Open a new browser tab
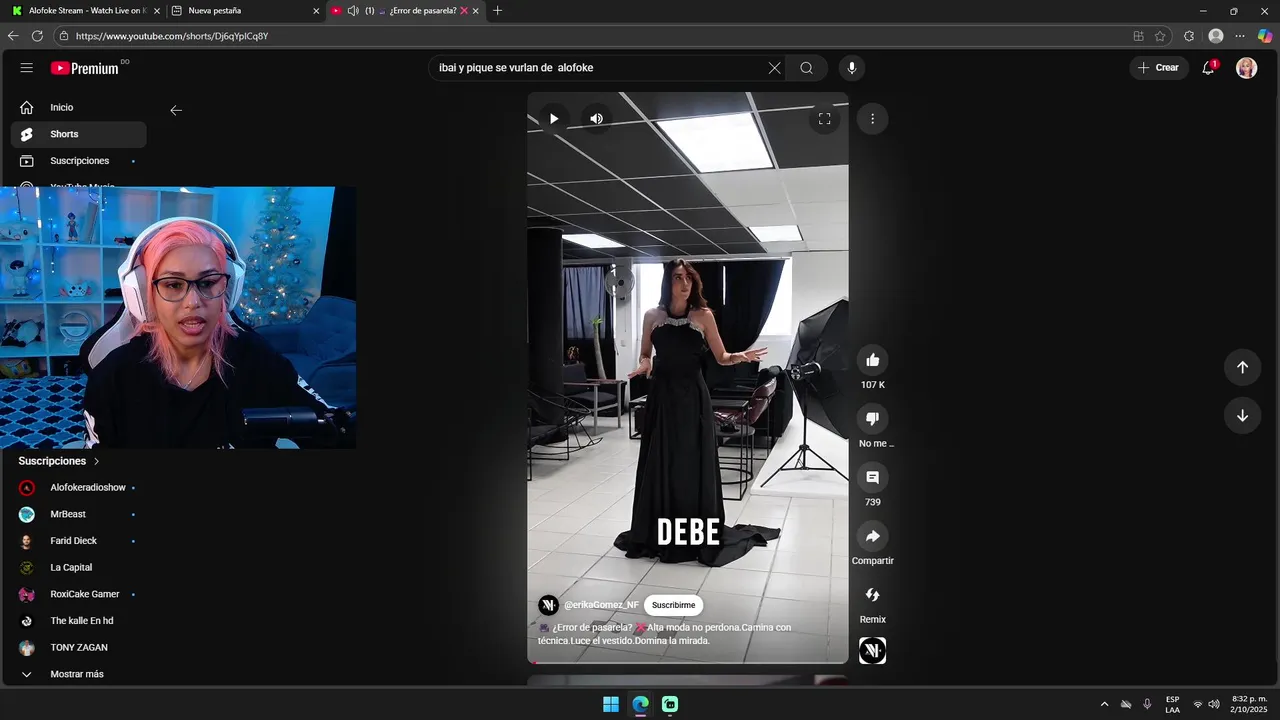The width and height of the screenshot is (1280, 720). click(x=498, y=11)
